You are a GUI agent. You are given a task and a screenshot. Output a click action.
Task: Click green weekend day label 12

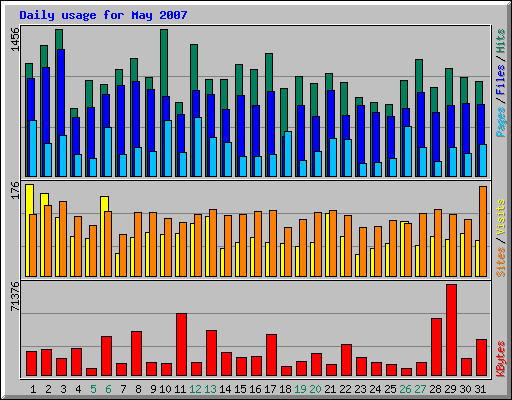(195, 389)
